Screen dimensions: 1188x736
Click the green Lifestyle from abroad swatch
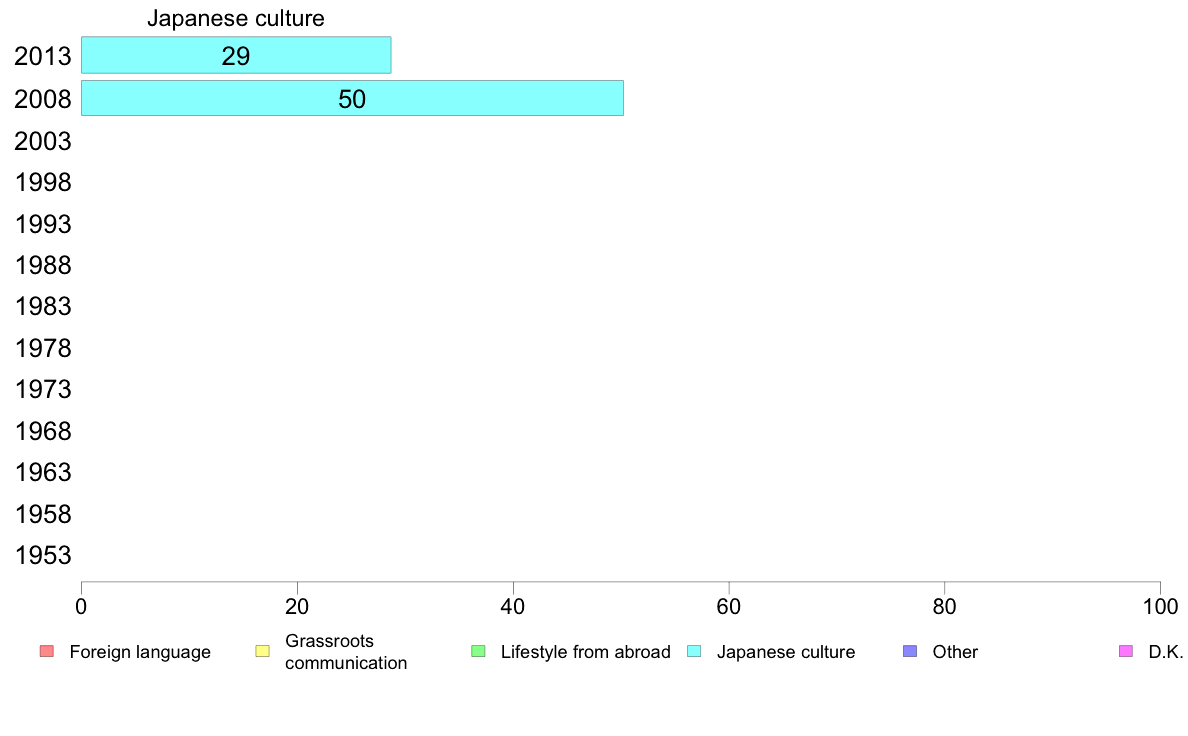click(x=478, y=651)
